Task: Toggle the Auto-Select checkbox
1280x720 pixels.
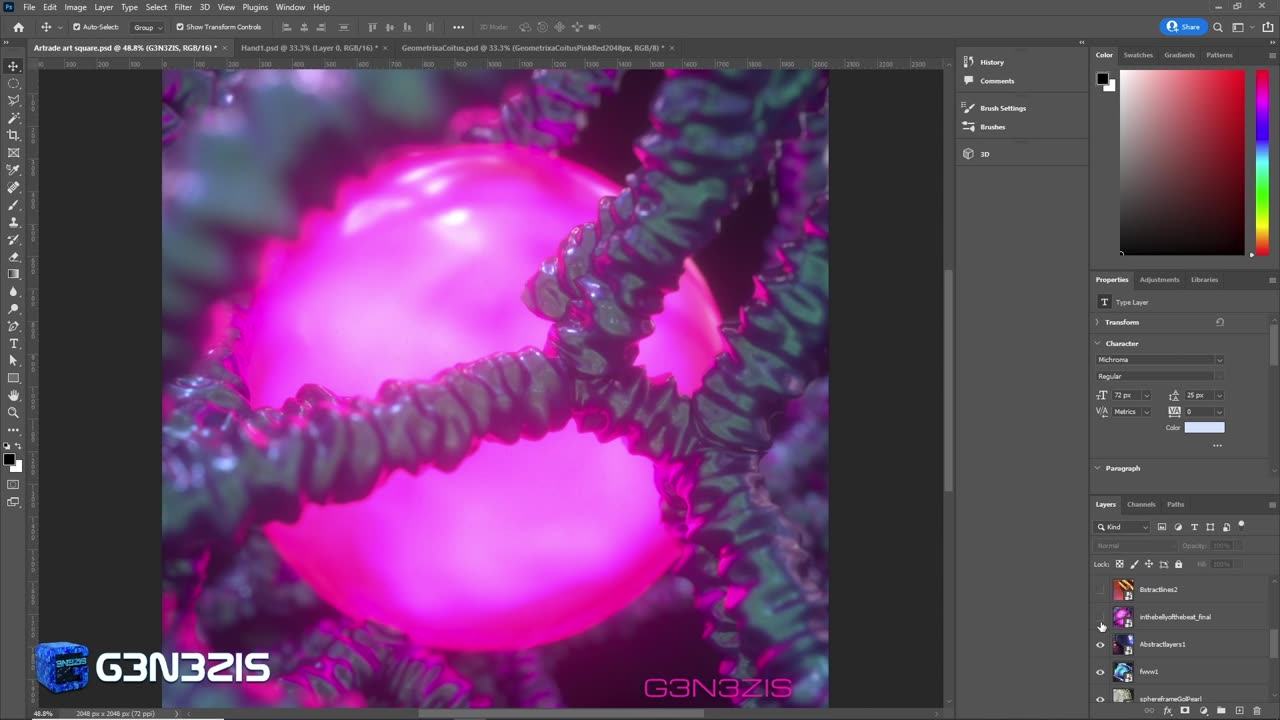Action: tap(77, 27)
